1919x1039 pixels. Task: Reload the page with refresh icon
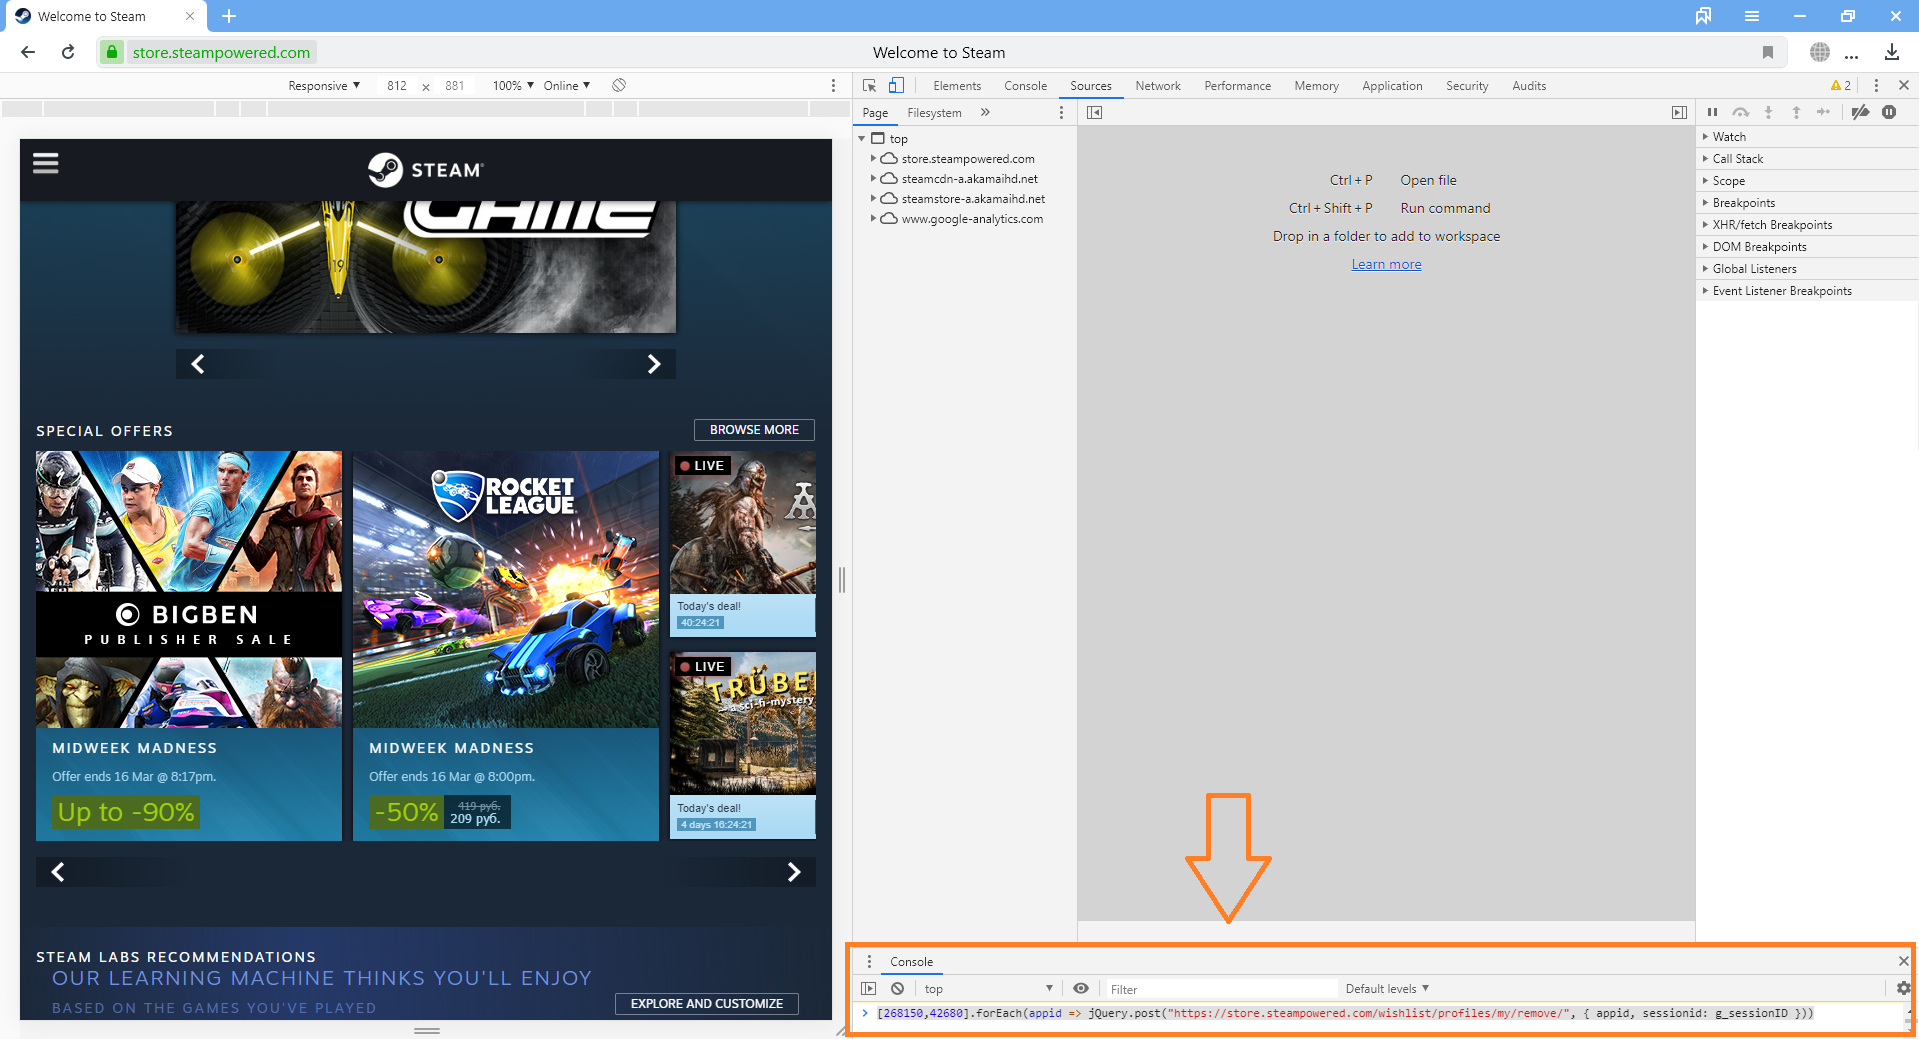click(x=68, y=52)
